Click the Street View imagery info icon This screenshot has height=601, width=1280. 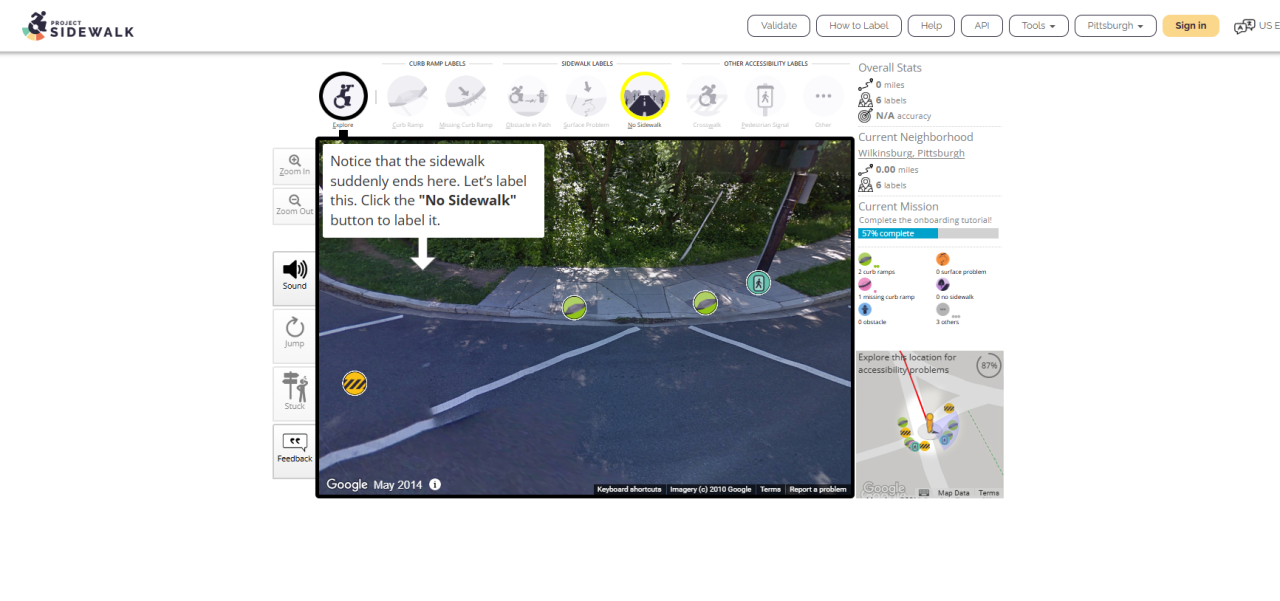click(x=435, y=484)
